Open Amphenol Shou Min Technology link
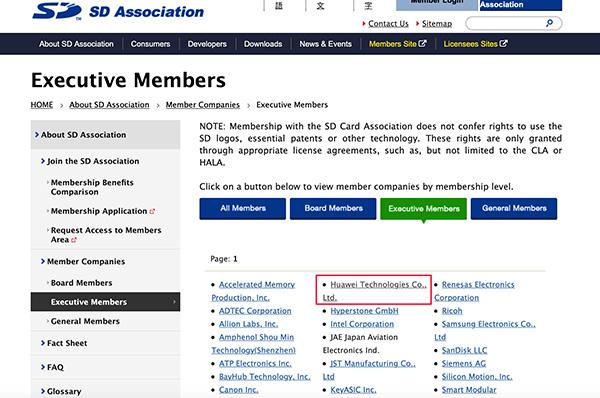Screen dimensions: 600x398 tap(253, 344)
